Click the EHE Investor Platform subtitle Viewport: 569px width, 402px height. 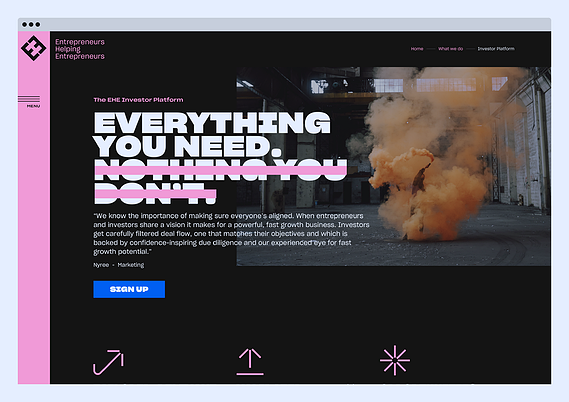click(x=138, y=100)
